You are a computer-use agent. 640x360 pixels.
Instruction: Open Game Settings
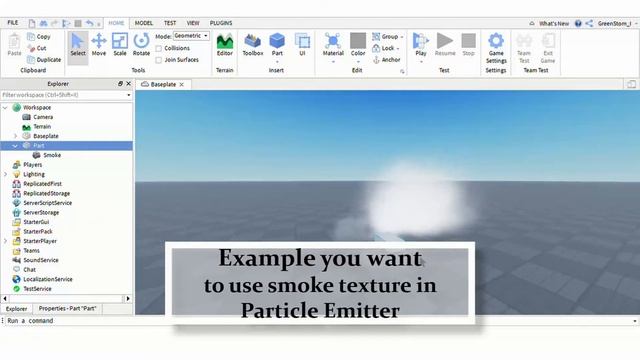496,48
